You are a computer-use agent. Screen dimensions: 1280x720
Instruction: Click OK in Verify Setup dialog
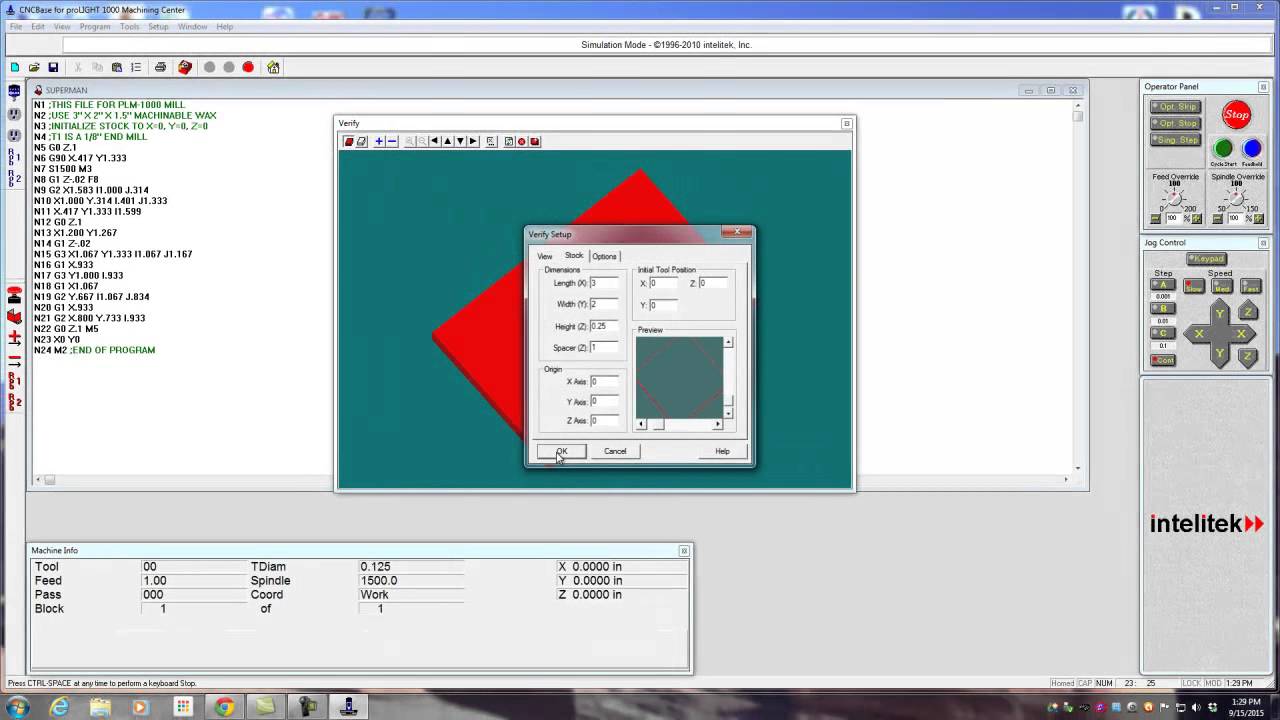click(562, 451)
